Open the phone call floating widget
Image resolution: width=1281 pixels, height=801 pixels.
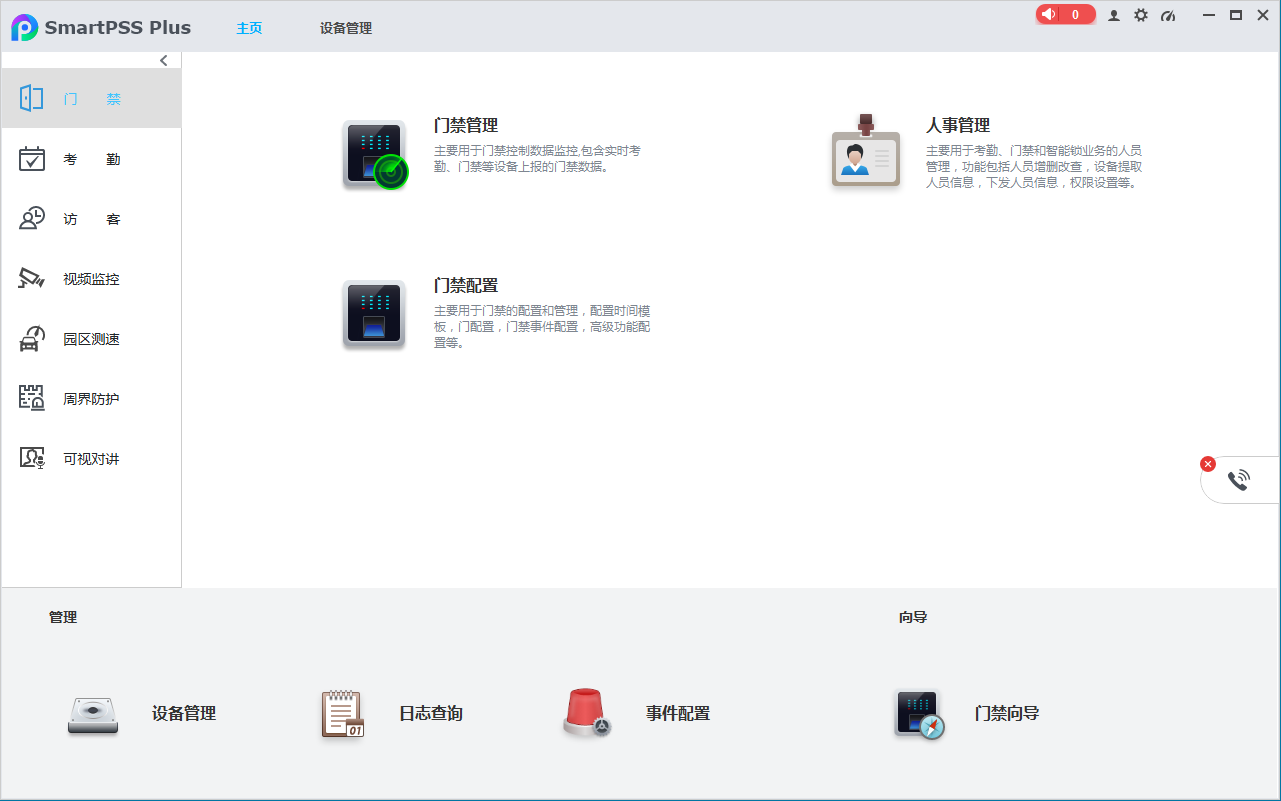pyautogui.click(x=1238, y=480)
